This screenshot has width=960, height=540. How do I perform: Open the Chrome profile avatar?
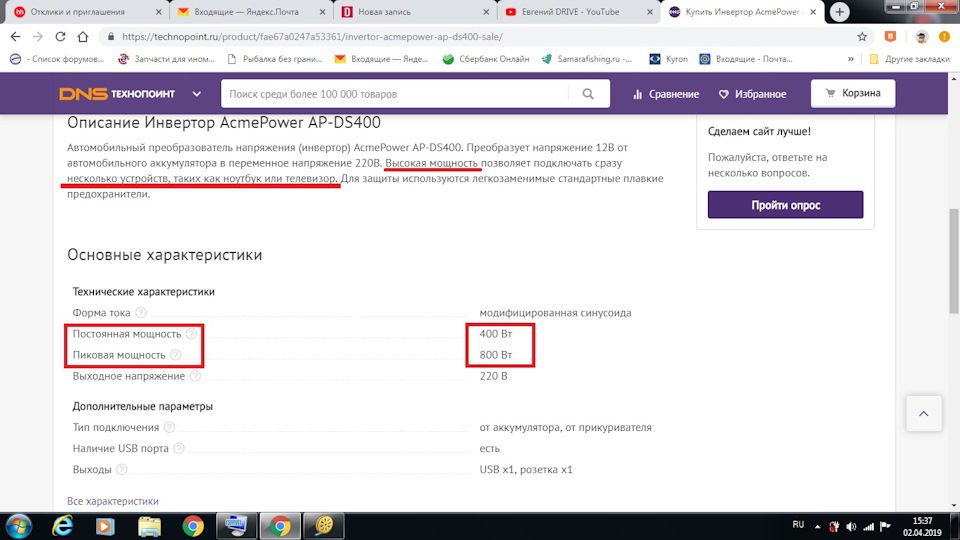point(921,37)
